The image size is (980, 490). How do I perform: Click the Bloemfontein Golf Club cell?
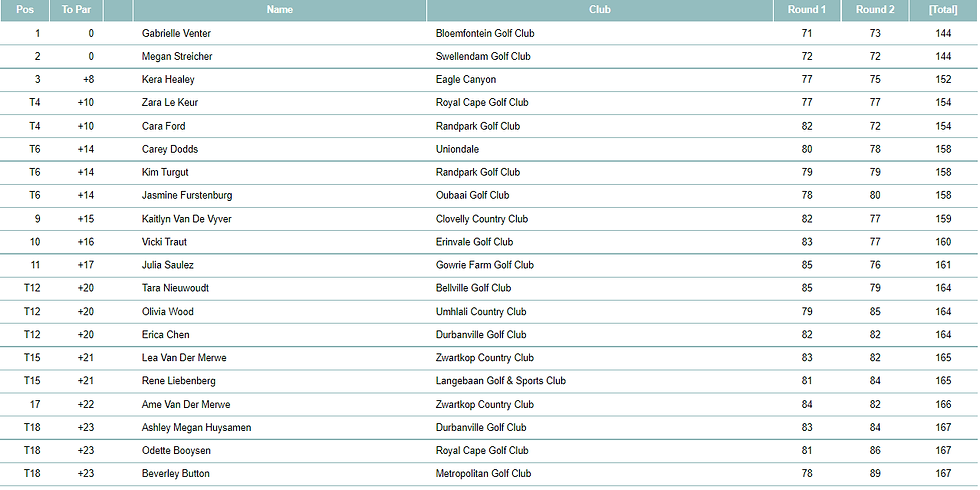(485, 34)
